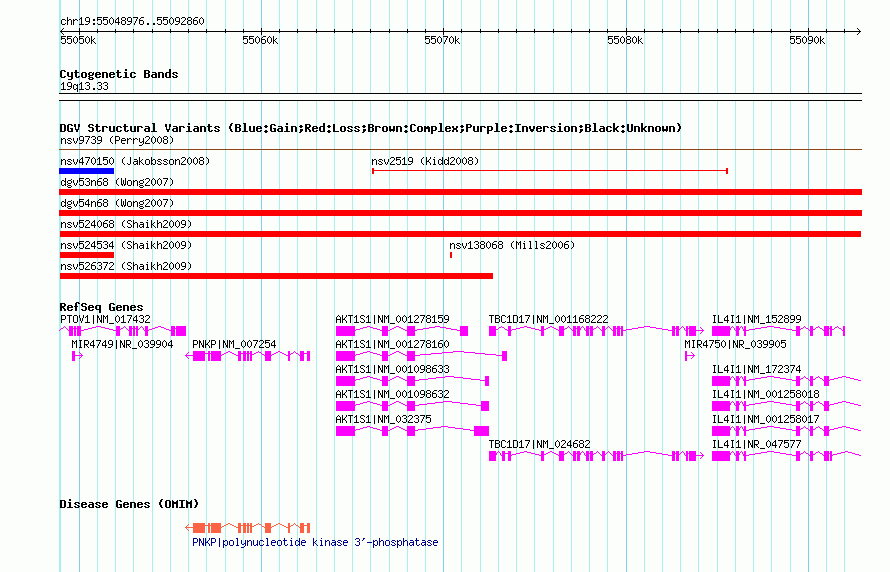Click the 55070k ruler tick label
The image size is (890, 572).
coord(442,40)
